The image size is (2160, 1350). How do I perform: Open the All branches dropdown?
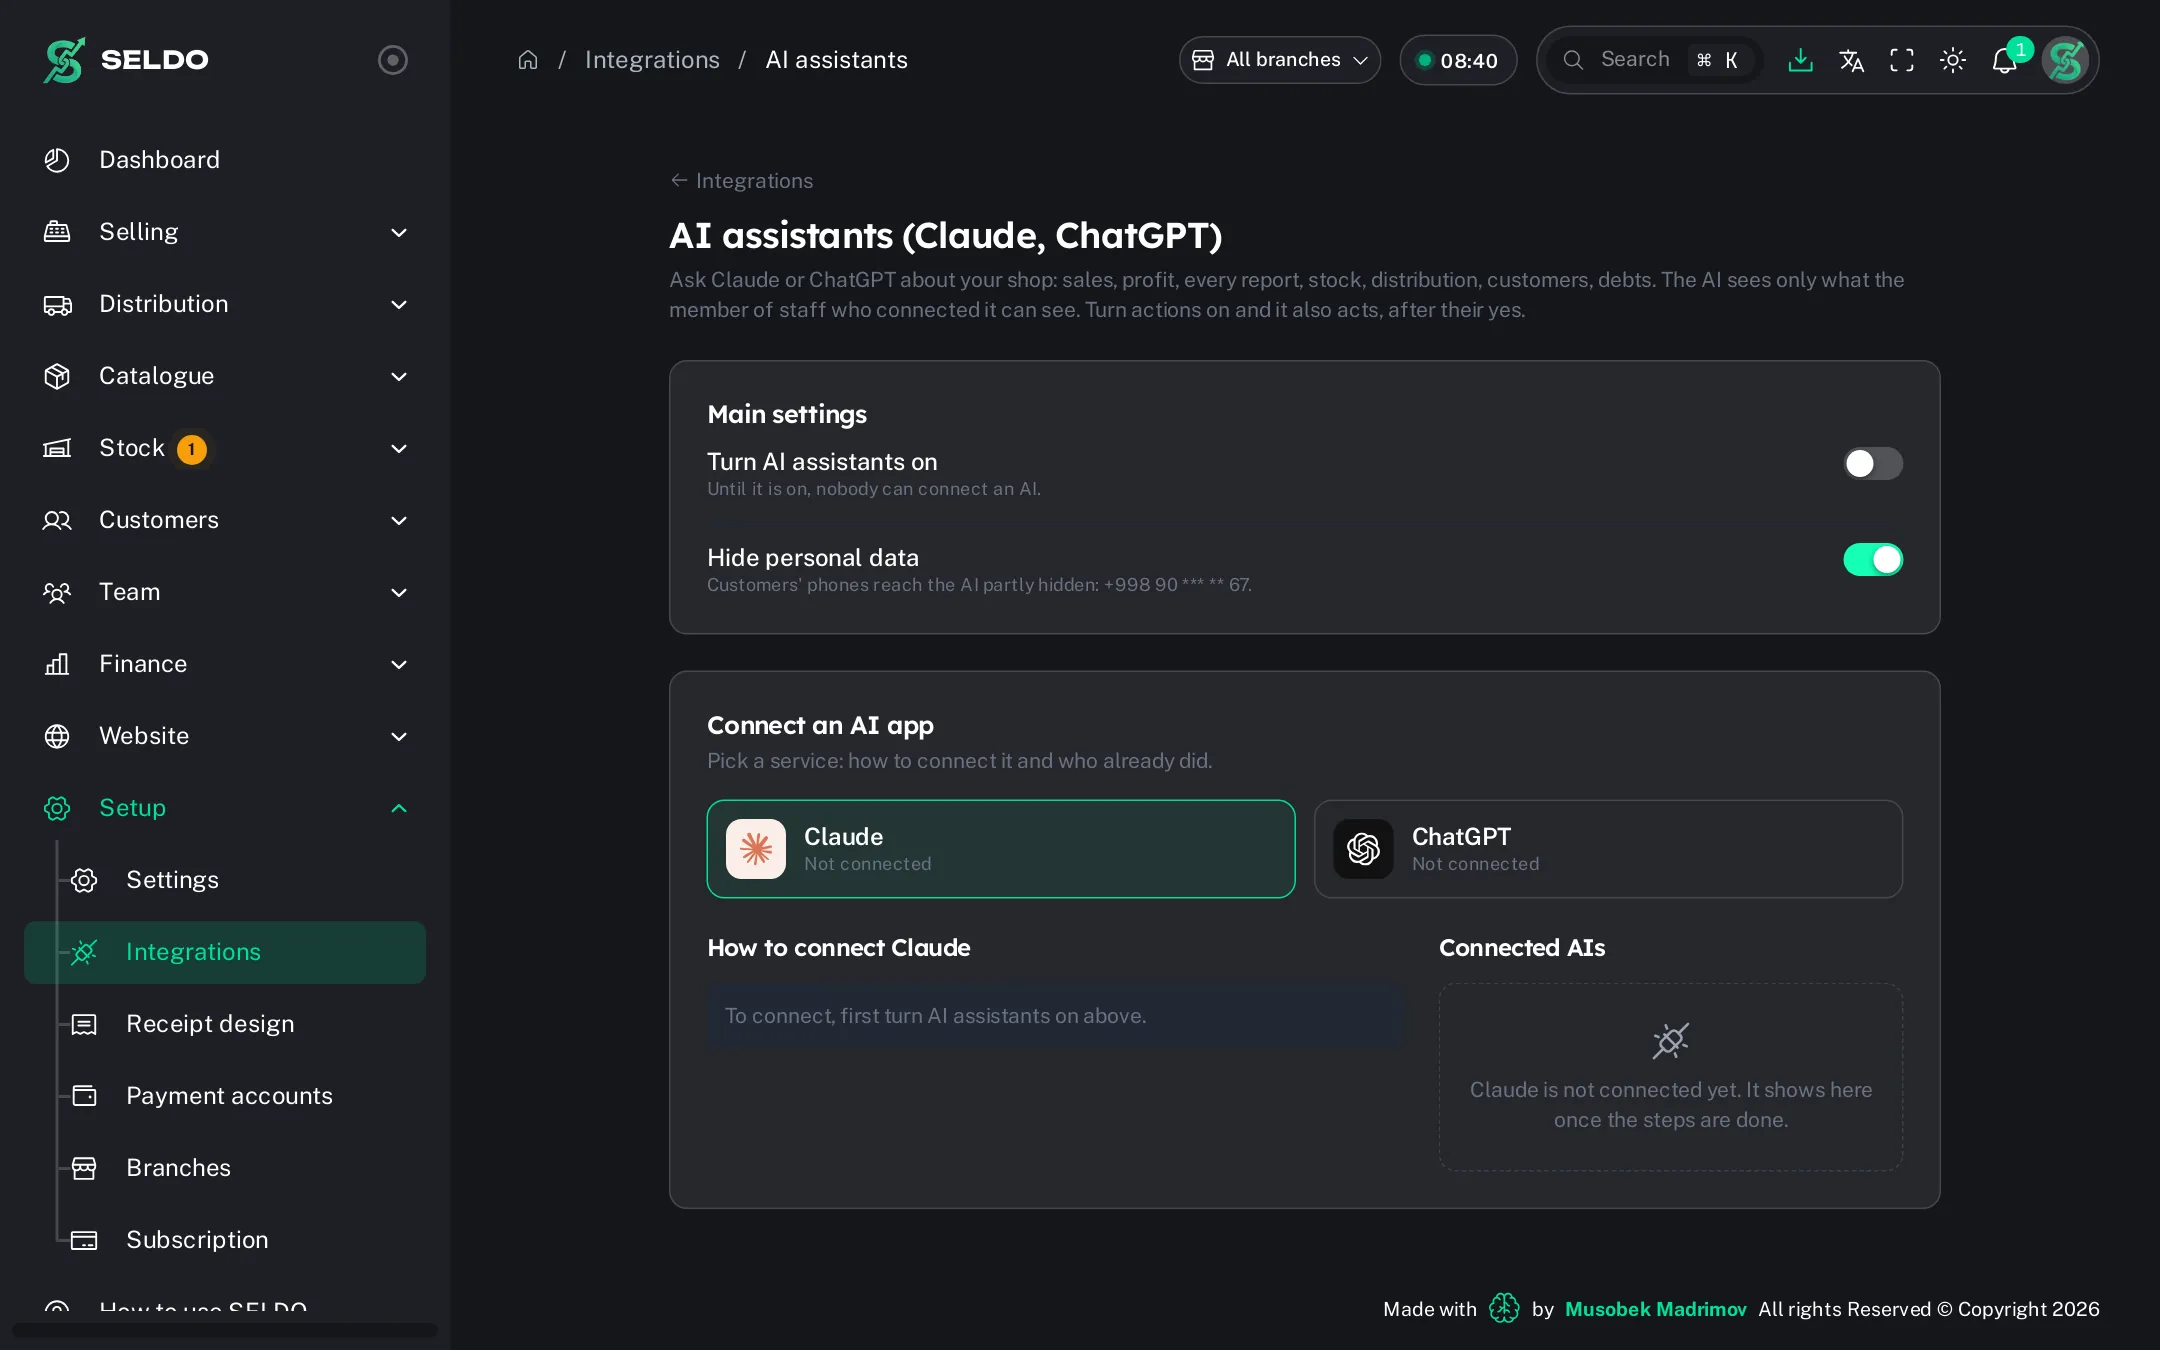tap(1280, 60)
